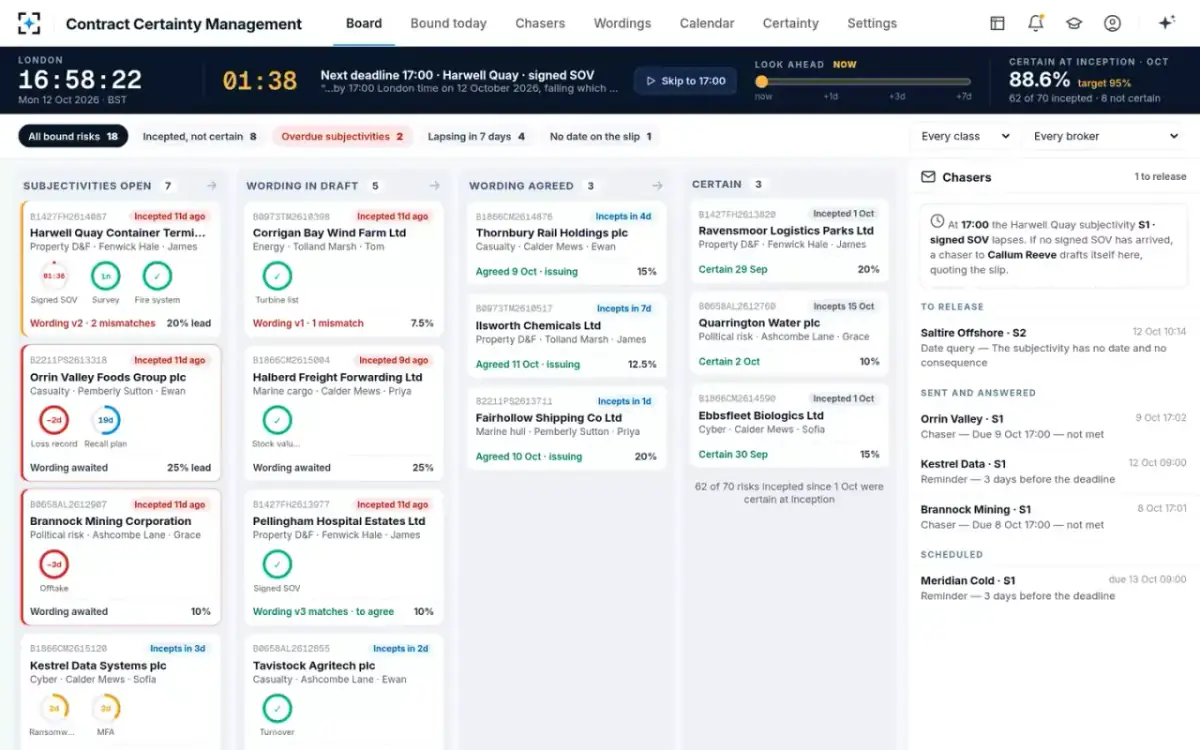The image size is (1200, 750).
Task: Click the Chasers envelope icon
Action: click(928, 177)
